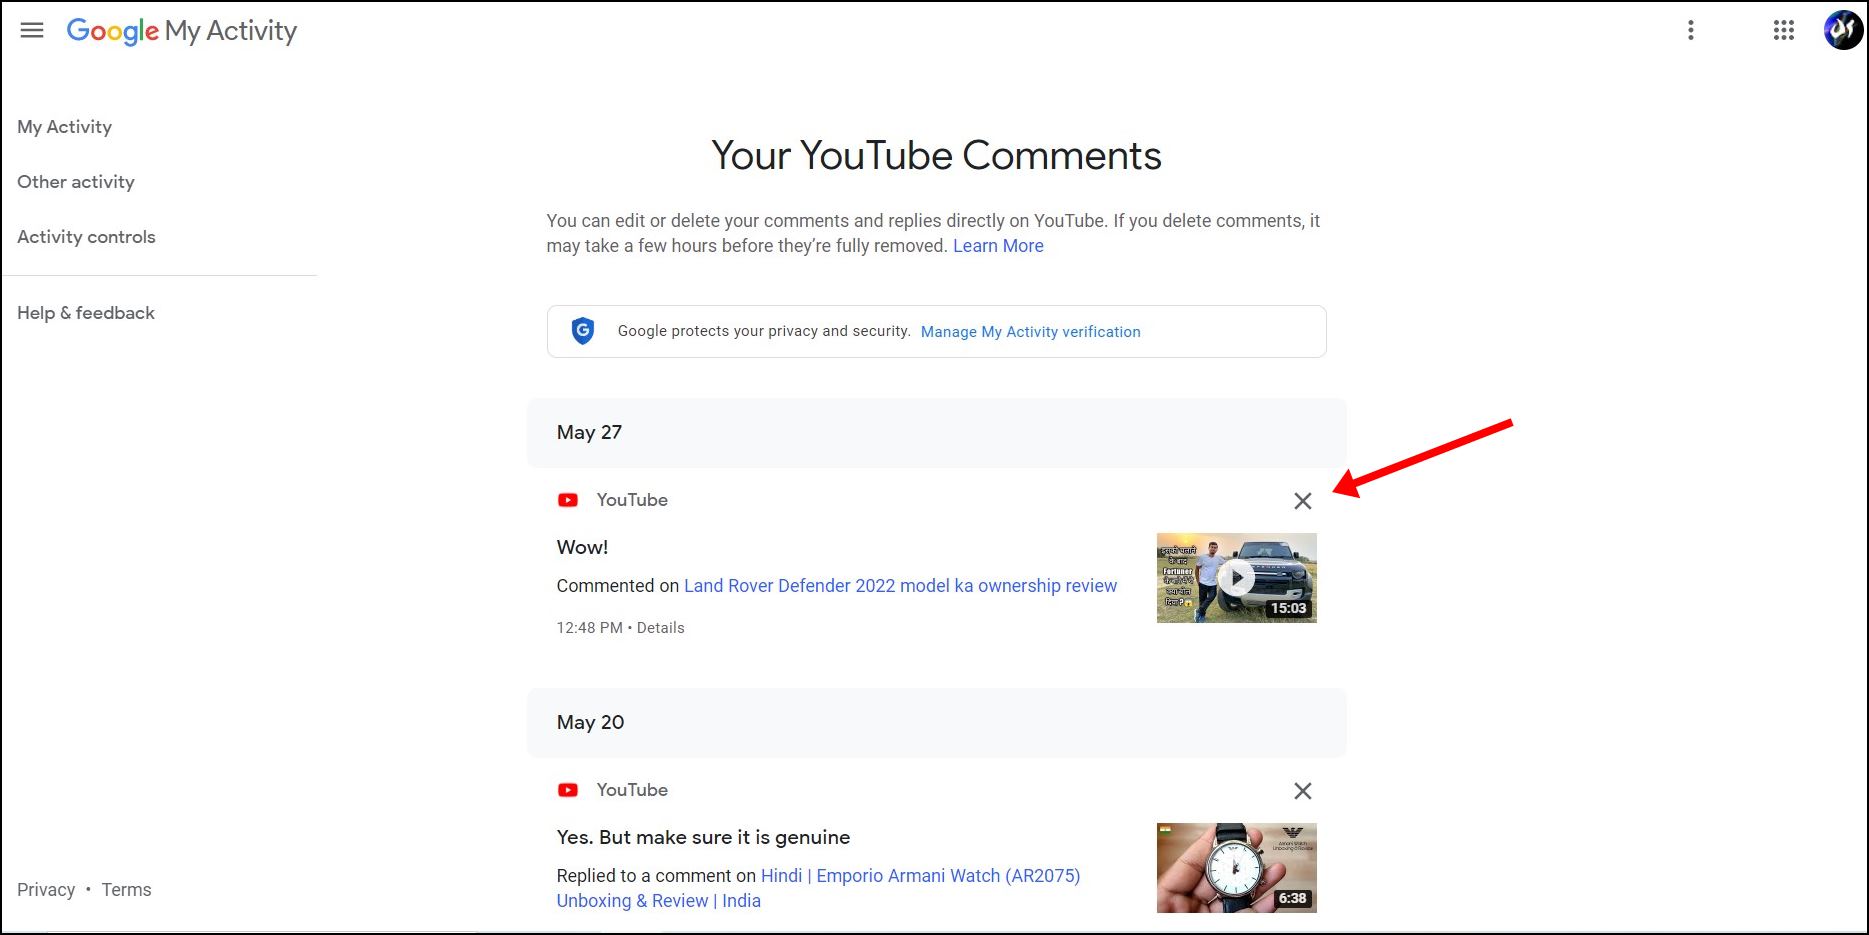Open the Google account profile avatar
1869x935 pixels.
coord(1843,30)
